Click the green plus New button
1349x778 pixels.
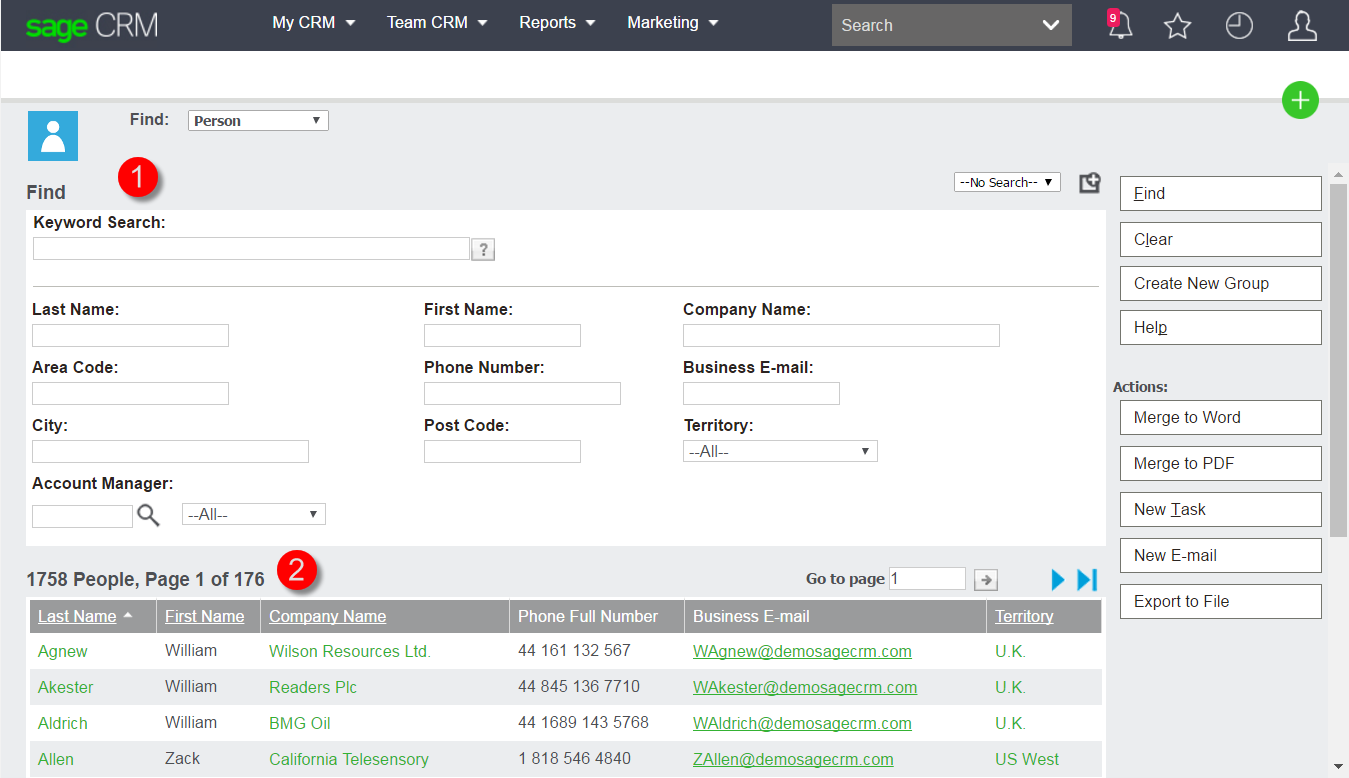(x=1300, y=100)
